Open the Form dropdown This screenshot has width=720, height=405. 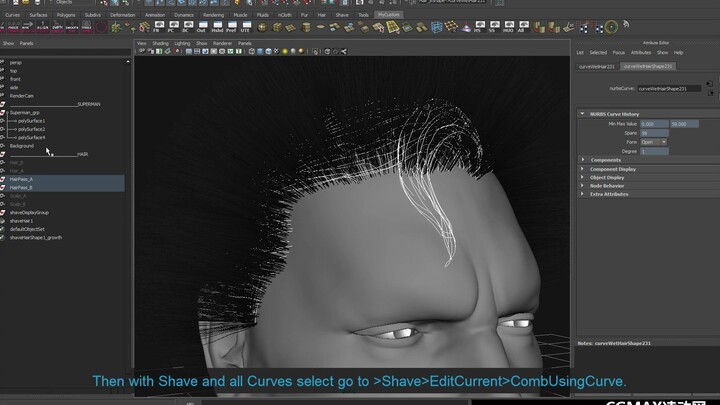pos(654,142)
